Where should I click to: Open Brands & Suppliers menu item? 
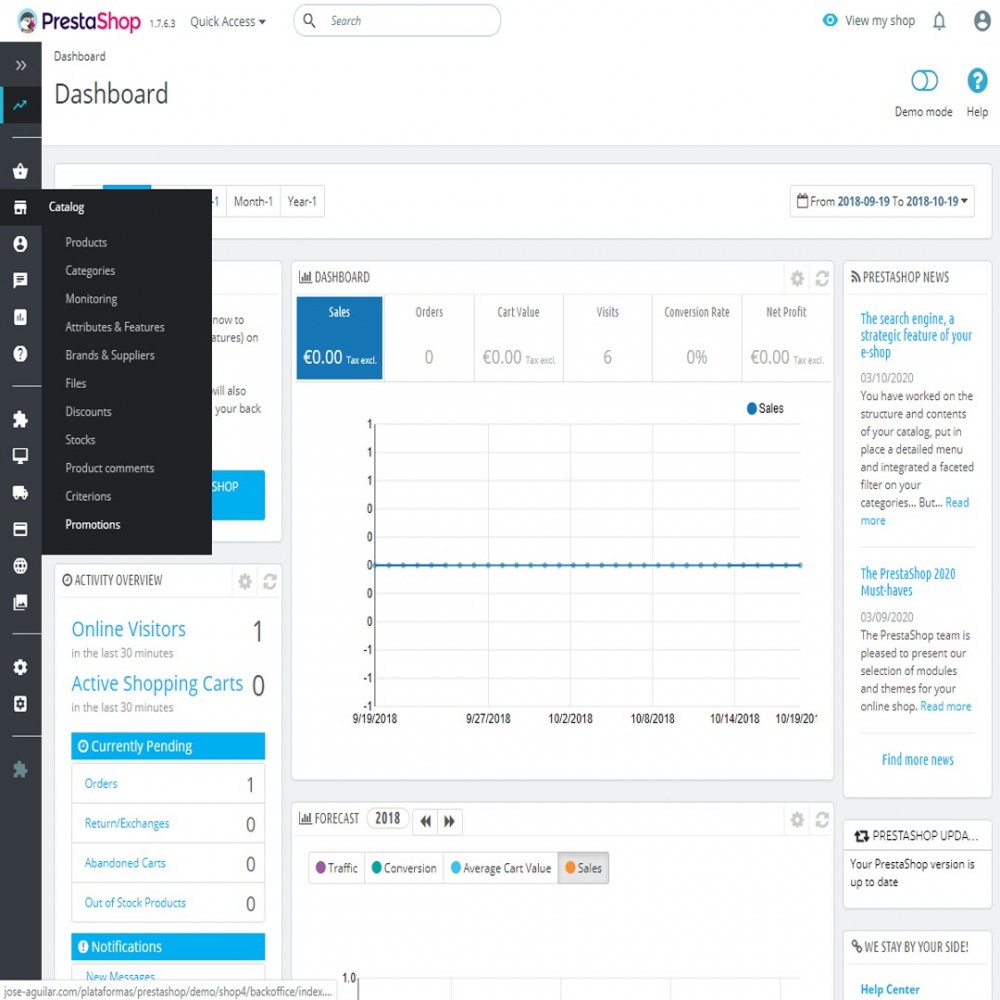[110, 355]
